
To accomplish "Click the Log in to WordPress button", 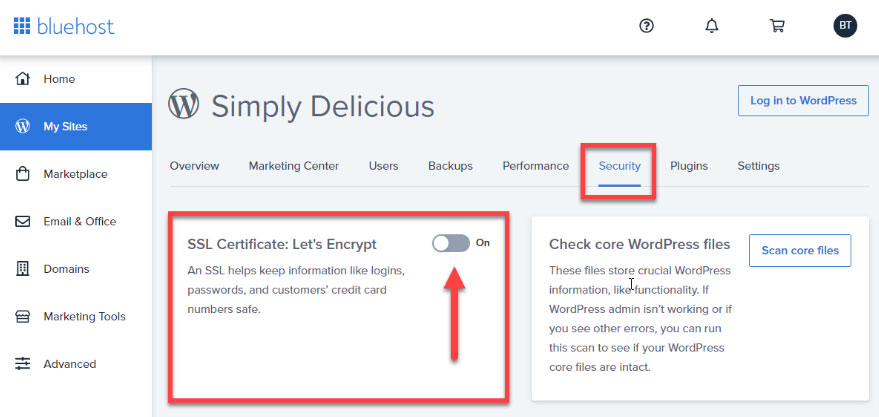I will [803, 101].
